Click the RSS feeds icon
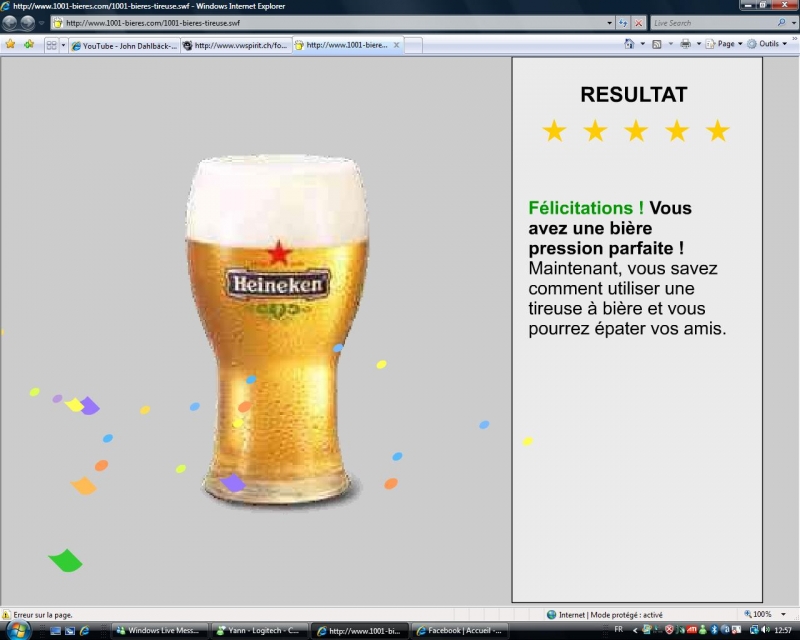The height and width of the screenshot is (640, 800). tap(657, 44)
